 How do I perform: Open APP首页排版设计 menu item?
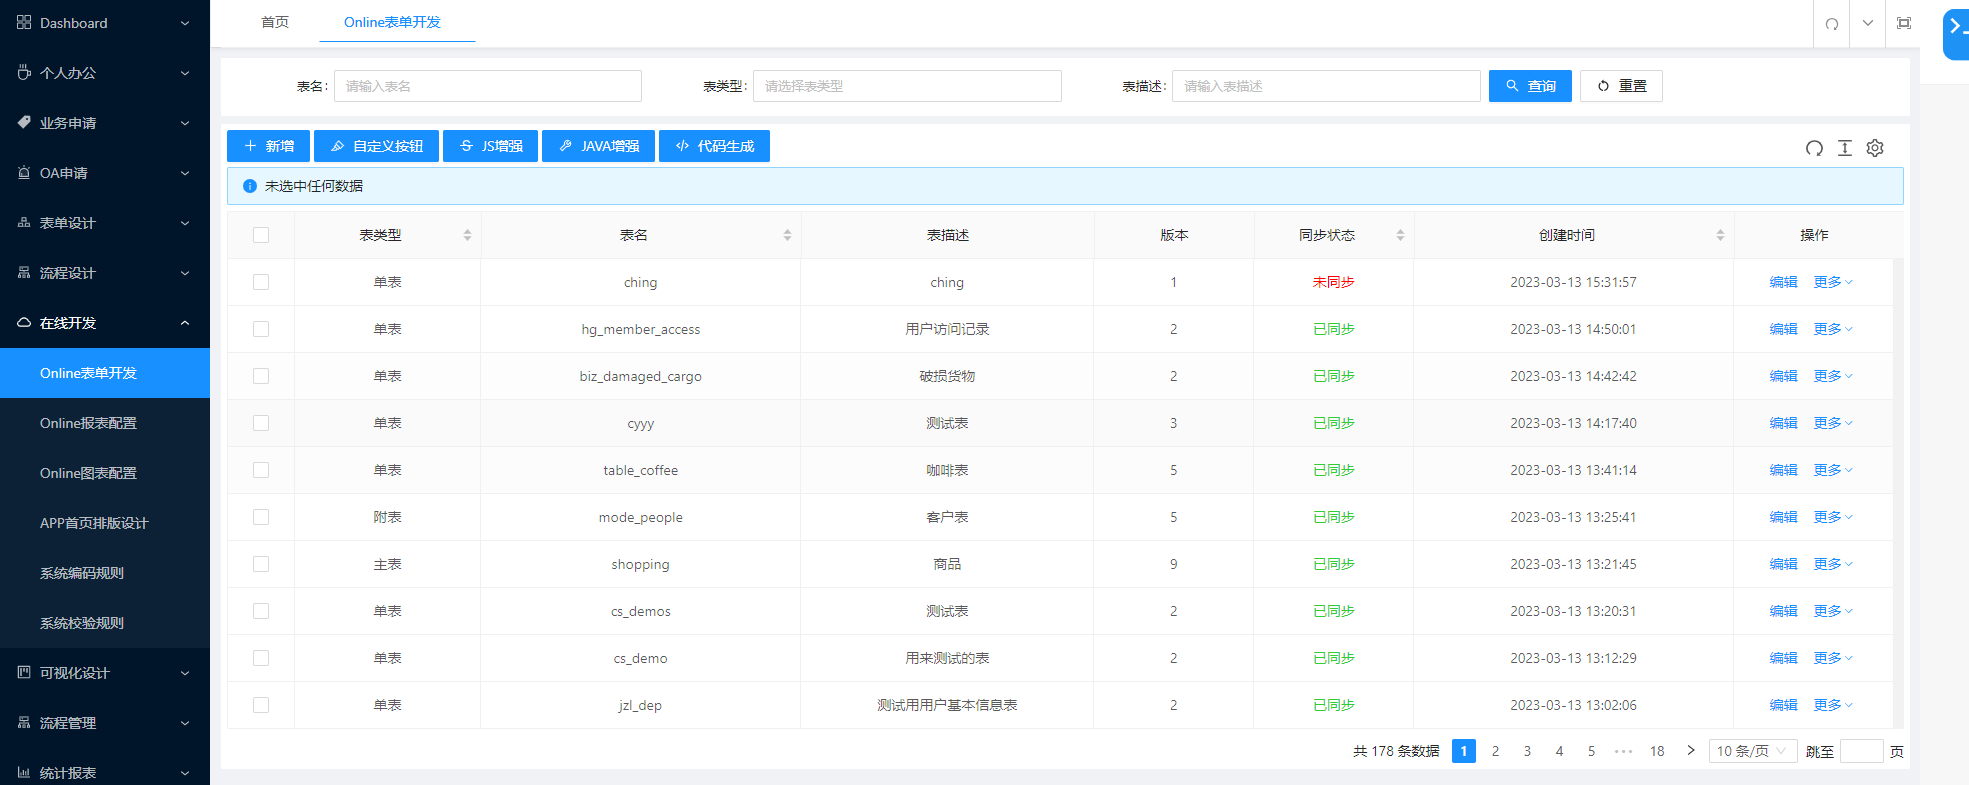tap(105, 523)
